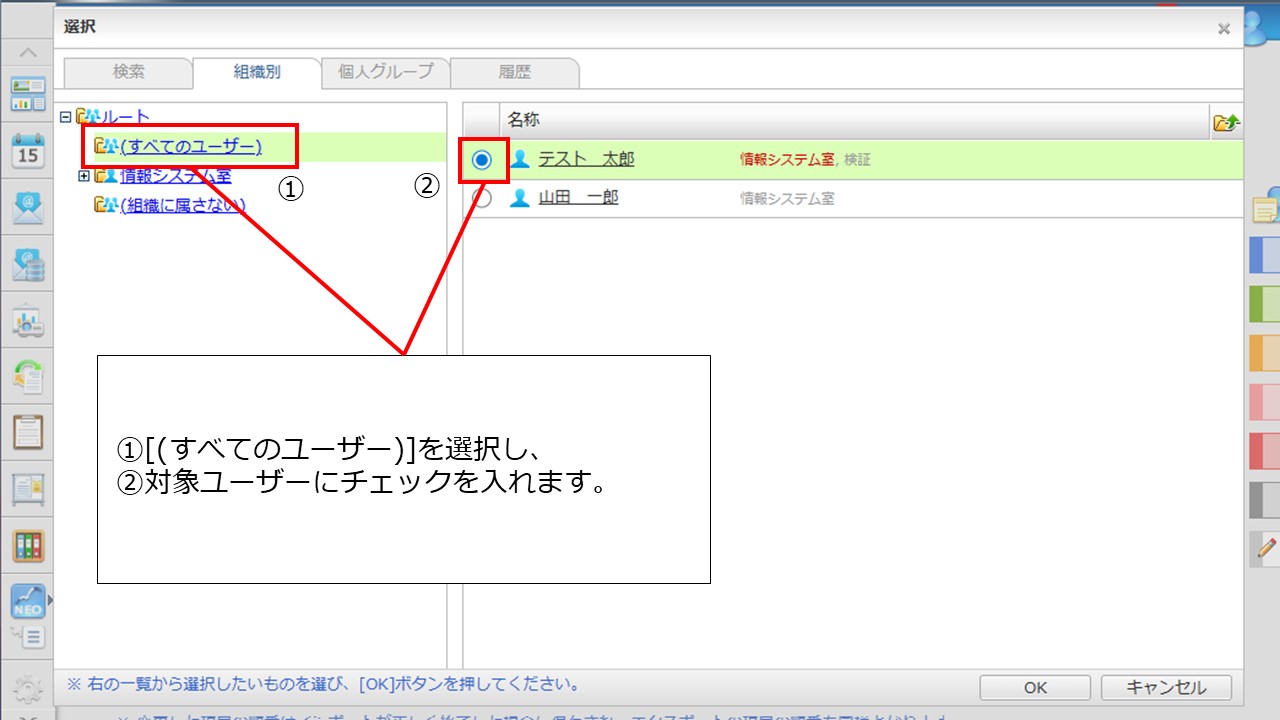
Task: Pick the pink color label swatch
Action: coord(1265,402)
